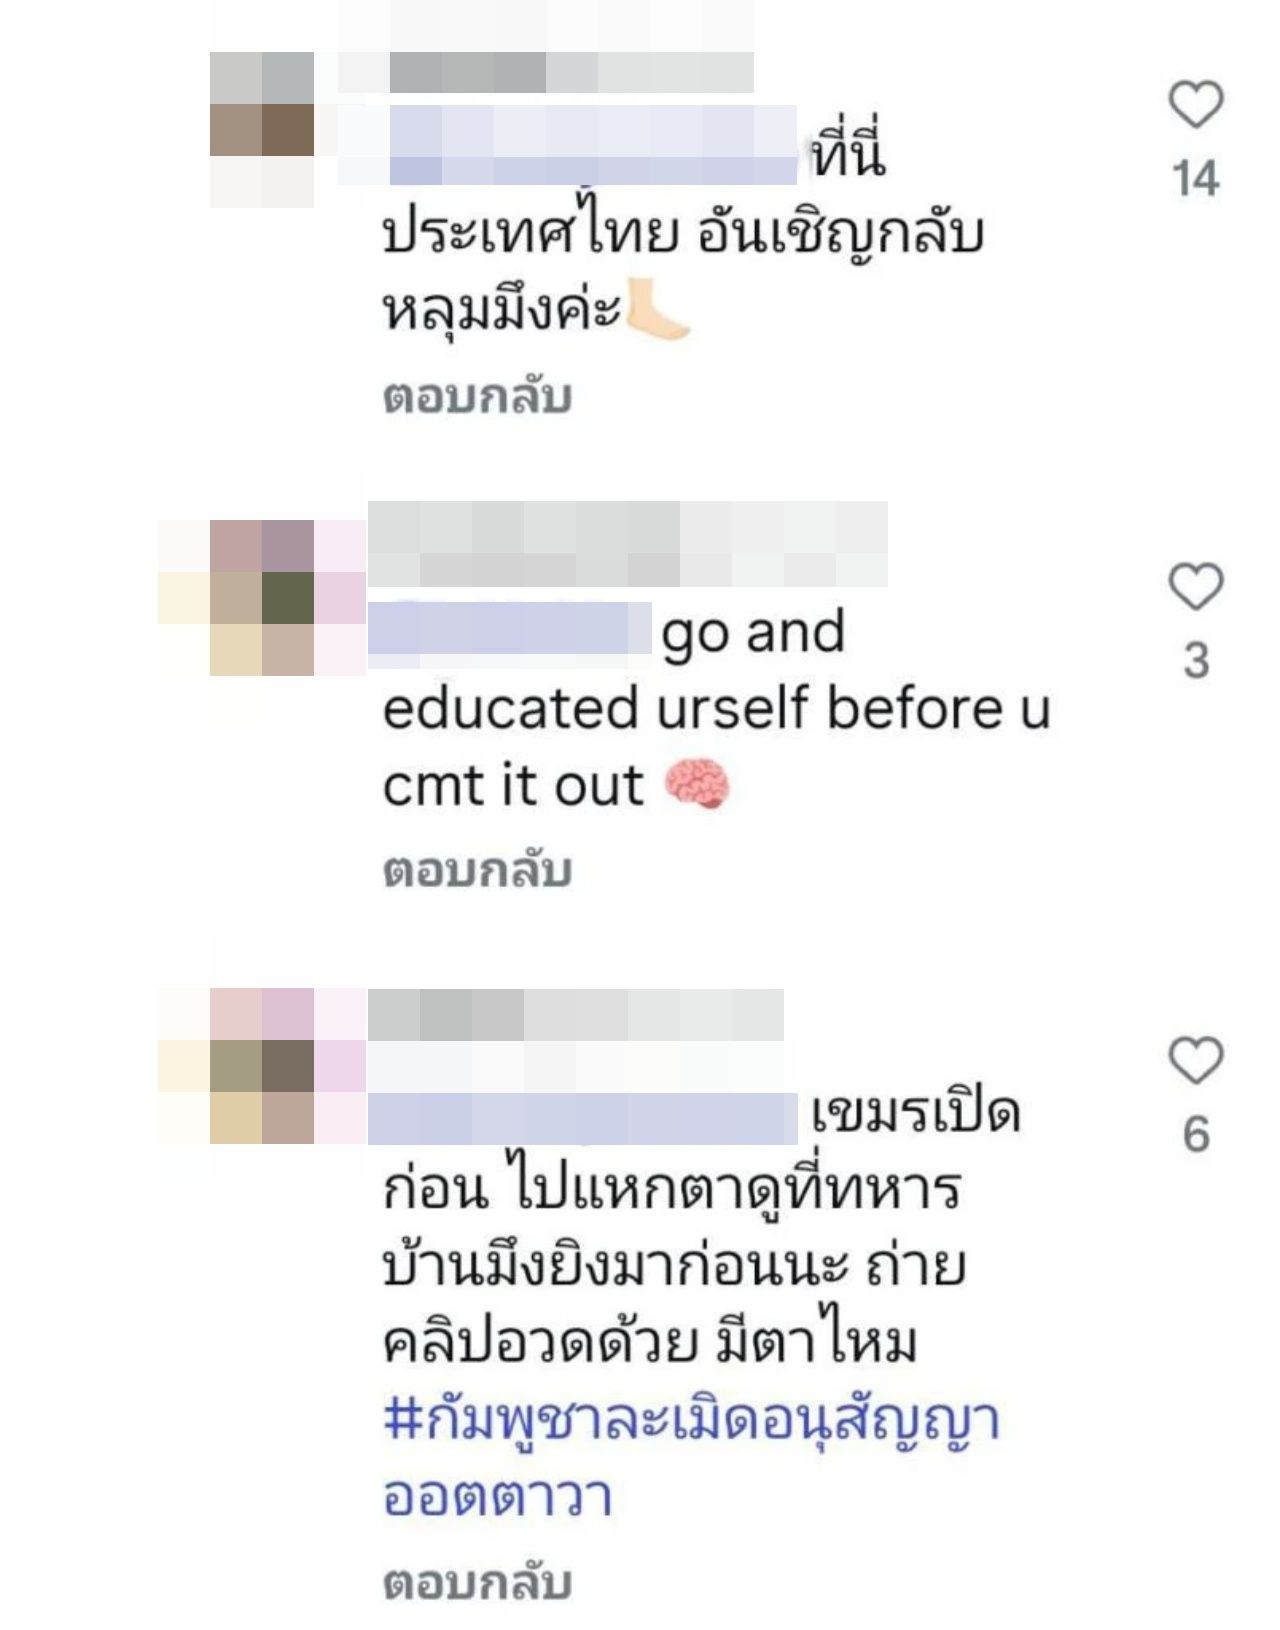1280x1630 pixels.
Task: Like the 'go and educated urself' comment
Action: [1196, 586]
